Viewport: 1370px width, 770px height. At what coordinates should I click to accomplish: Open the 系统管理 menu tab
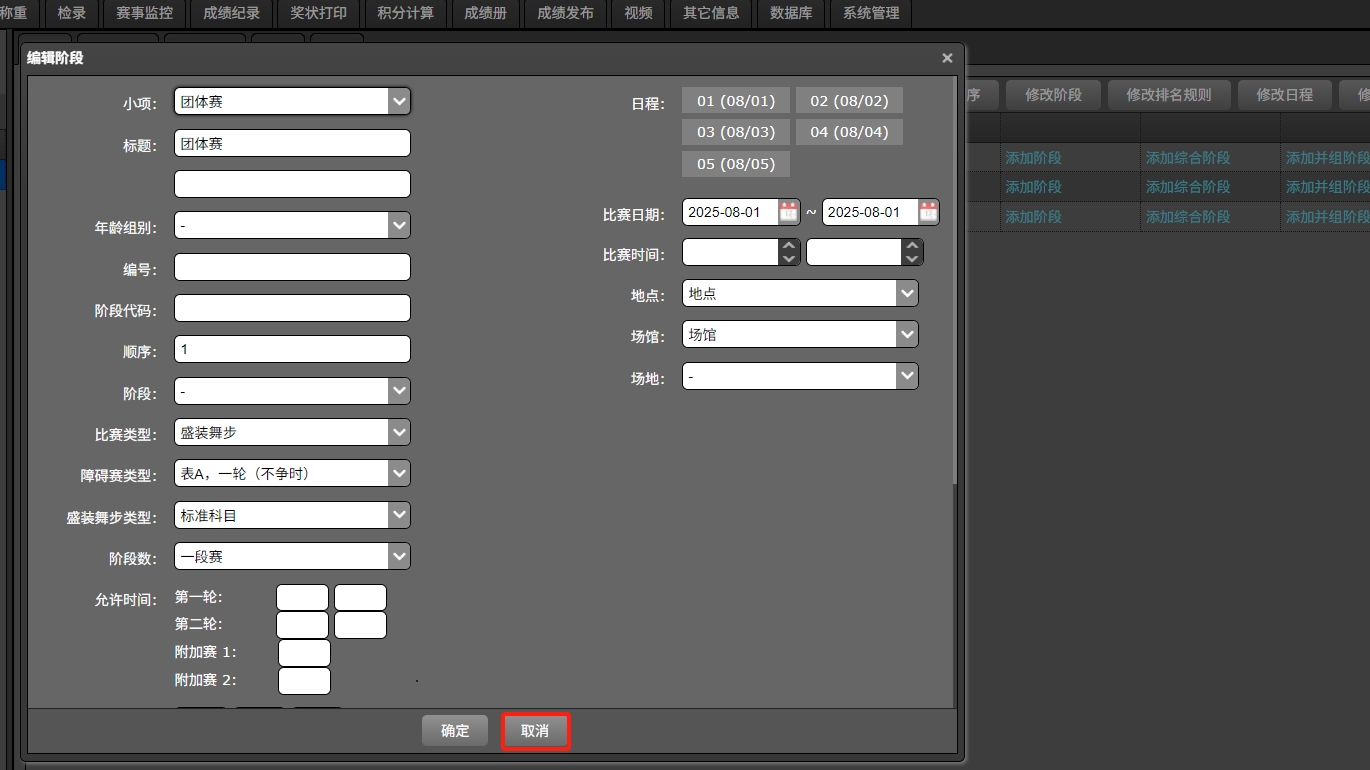click(x=870, y=13)
